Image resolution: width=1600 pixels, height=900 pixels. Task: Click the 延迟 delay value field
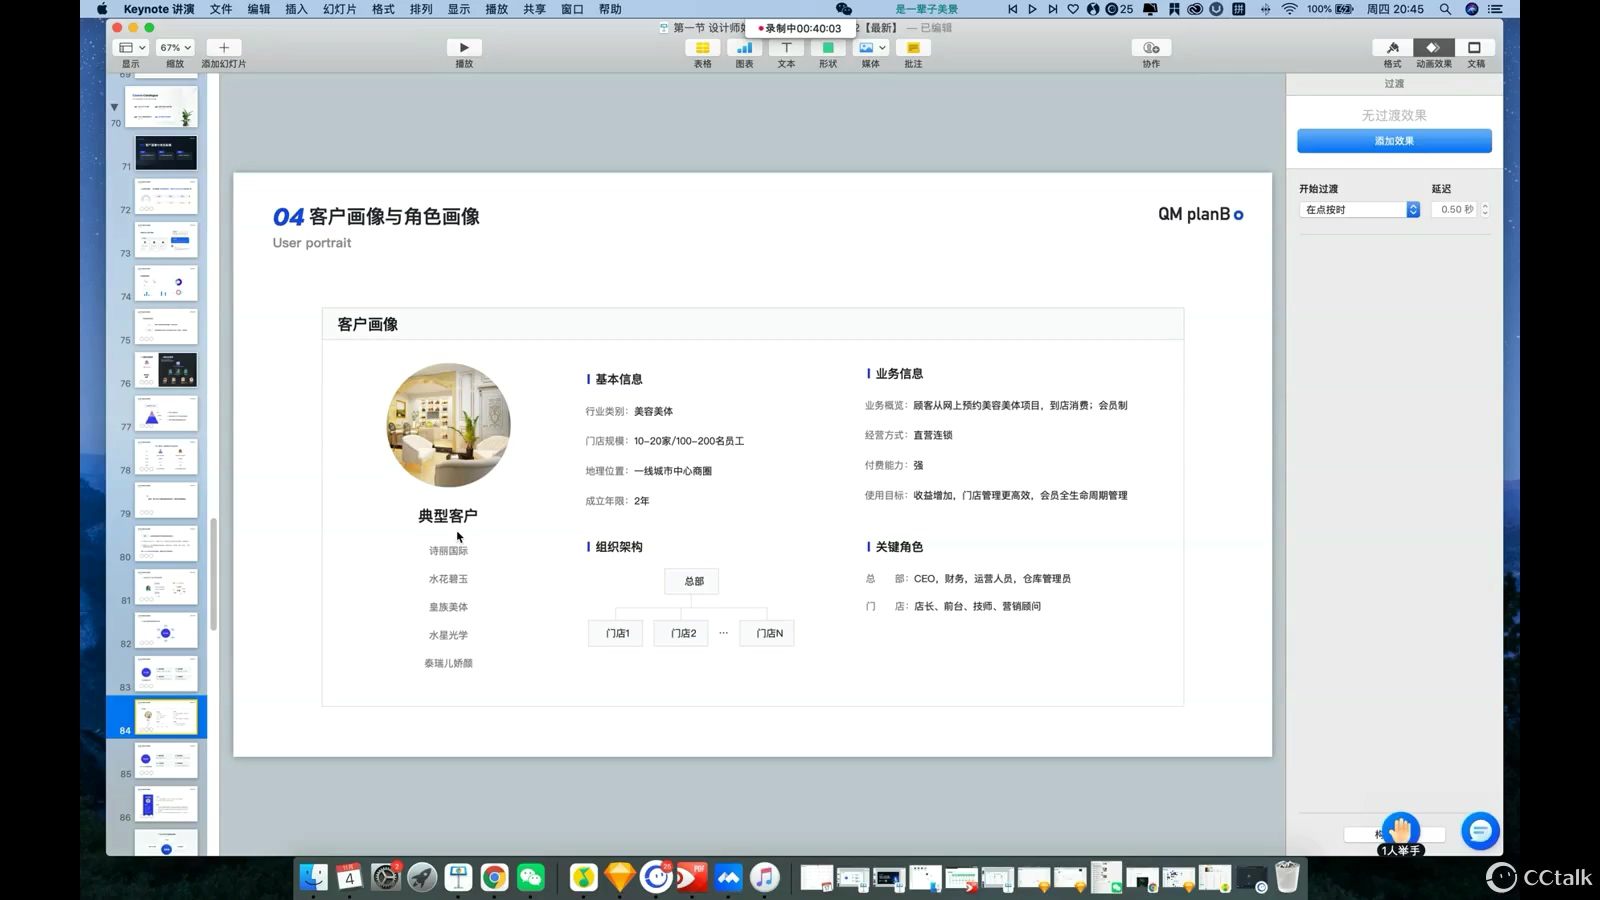coord(1454,210)
